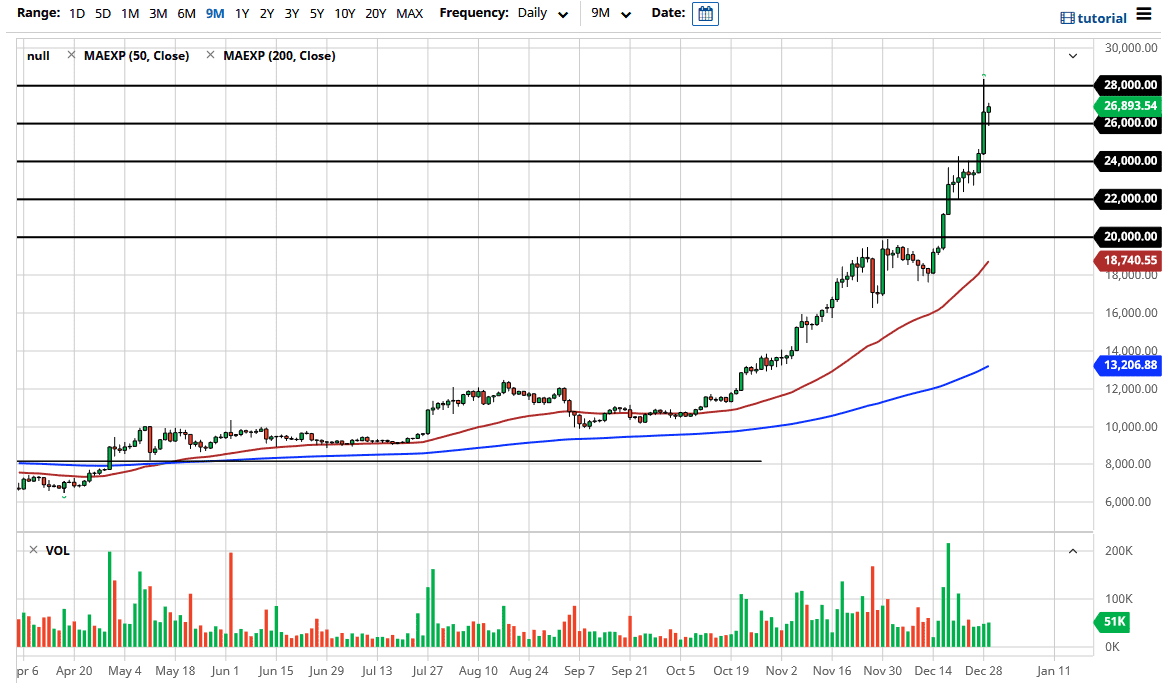Remove the VOL indicator
1164x688 pixels.
coord(32,550)
